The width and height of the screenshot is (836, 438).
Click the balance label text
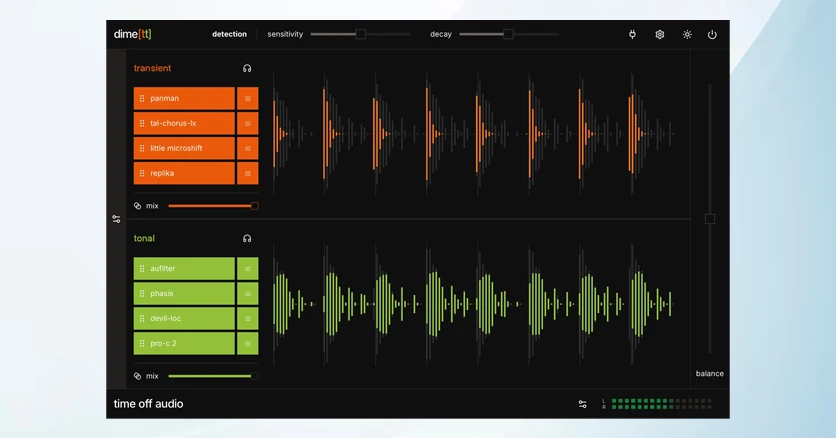(710, 374)
